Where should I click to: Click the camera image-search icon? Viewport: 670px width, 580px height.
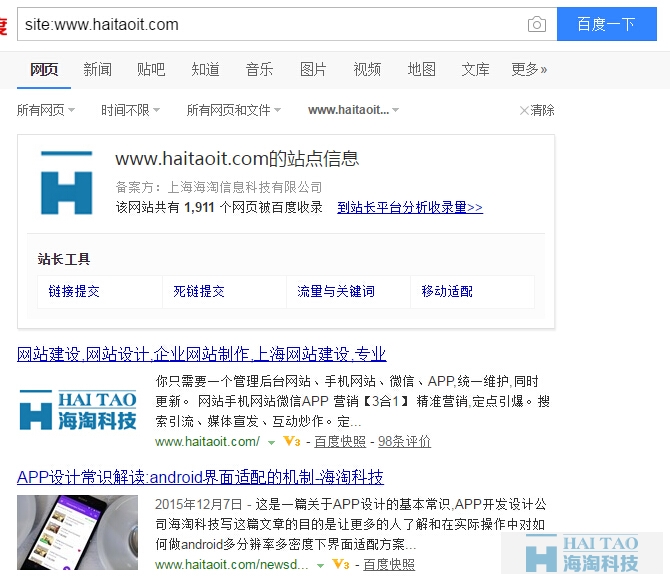[537, 24]
